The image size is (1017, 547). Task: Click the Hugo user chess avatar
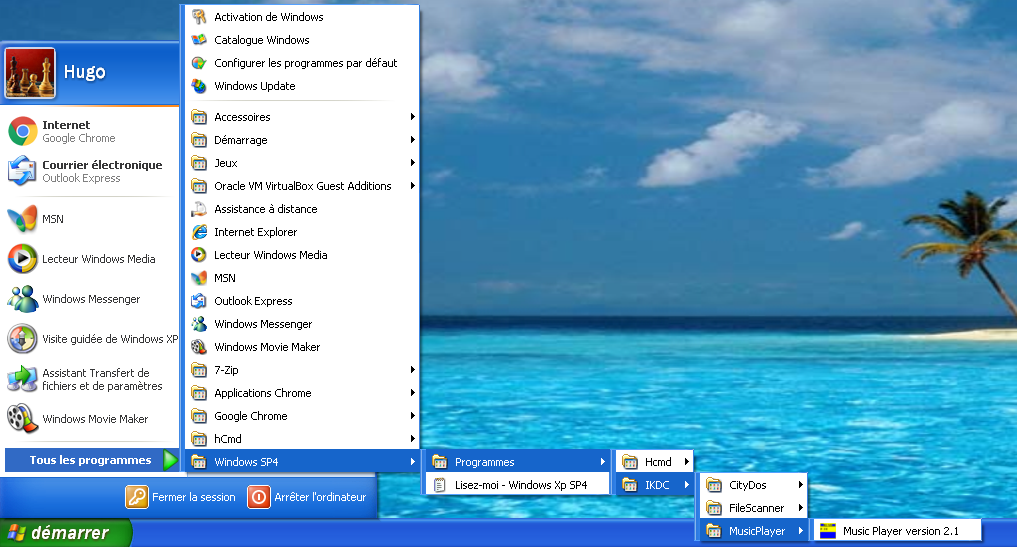click(x=30, y=73)
